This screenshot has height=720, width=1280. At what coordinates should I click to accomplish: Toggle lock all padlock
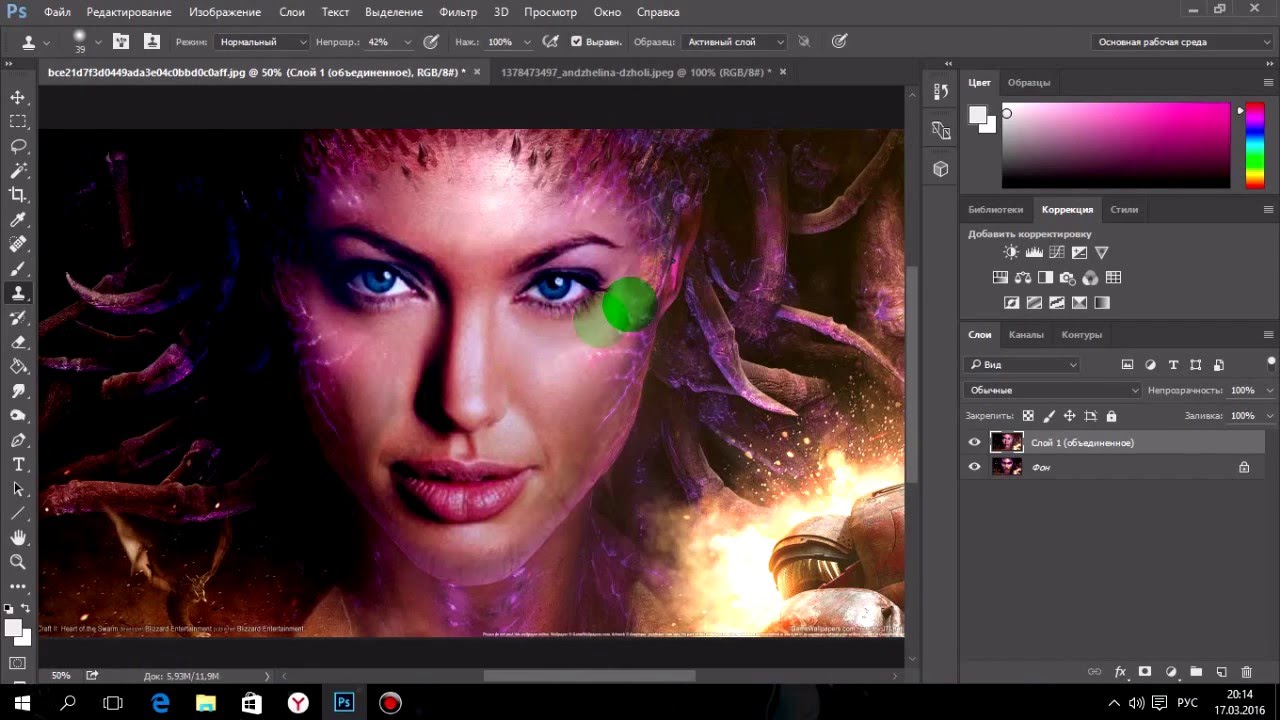pos(1111,416)
